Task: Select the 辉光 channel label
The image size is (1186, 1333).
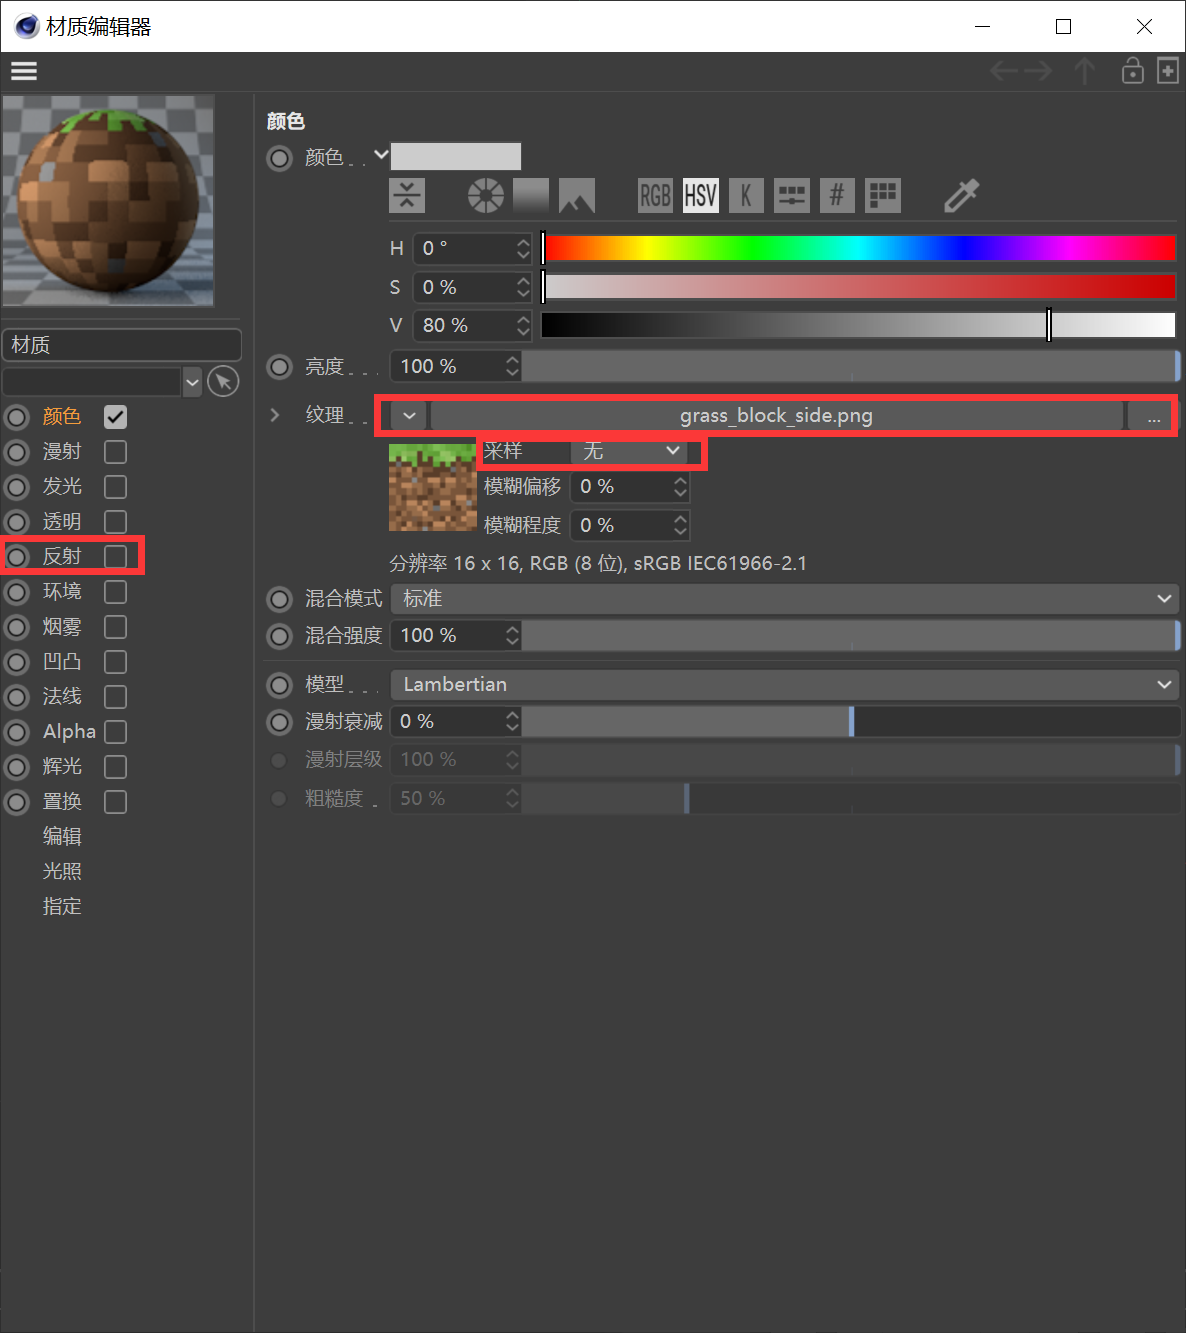Action: [x=62, y=767]
